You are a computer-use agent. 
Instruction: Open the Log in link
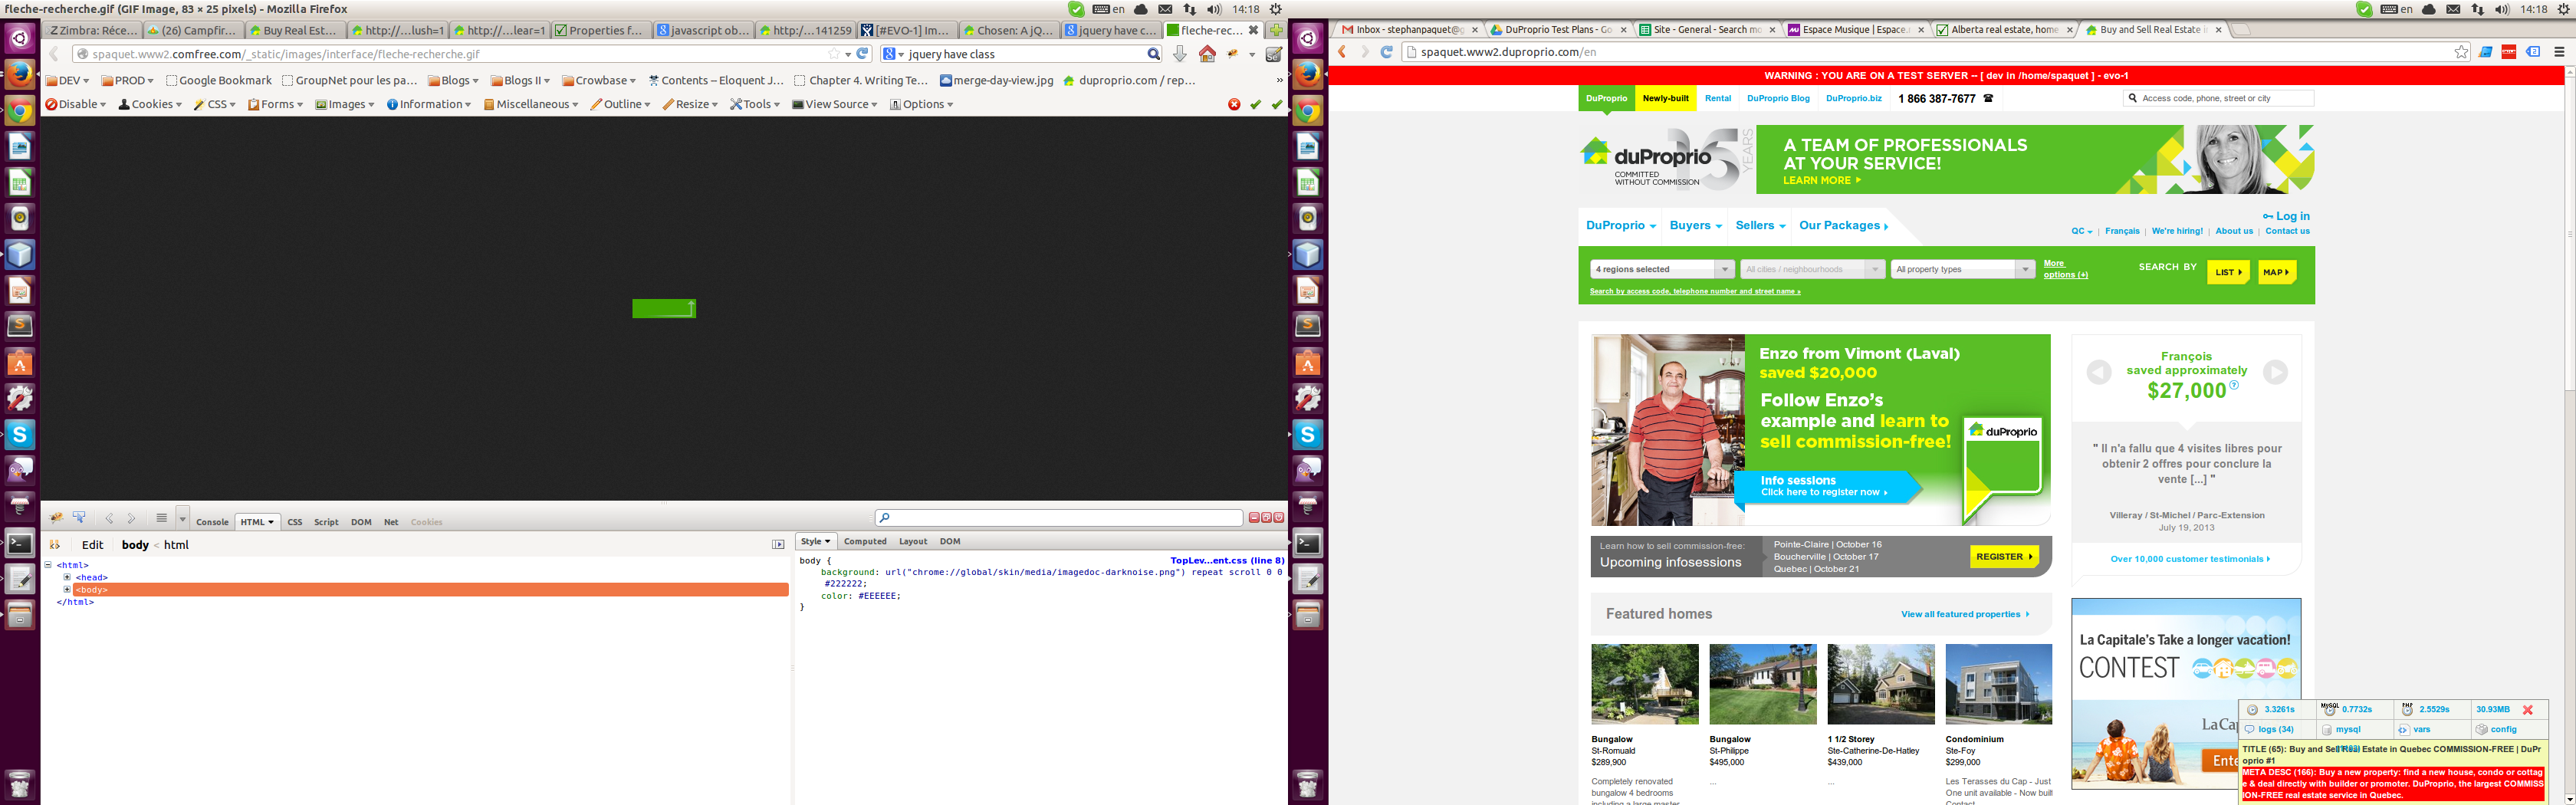pyautogui.click(x=2286, y=216)
